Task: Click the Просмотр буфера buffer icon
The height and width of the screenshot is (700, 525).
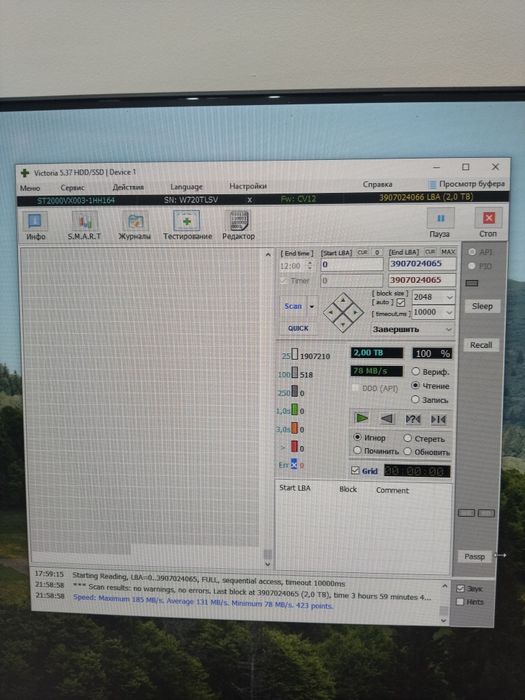Action: (432, 184)
